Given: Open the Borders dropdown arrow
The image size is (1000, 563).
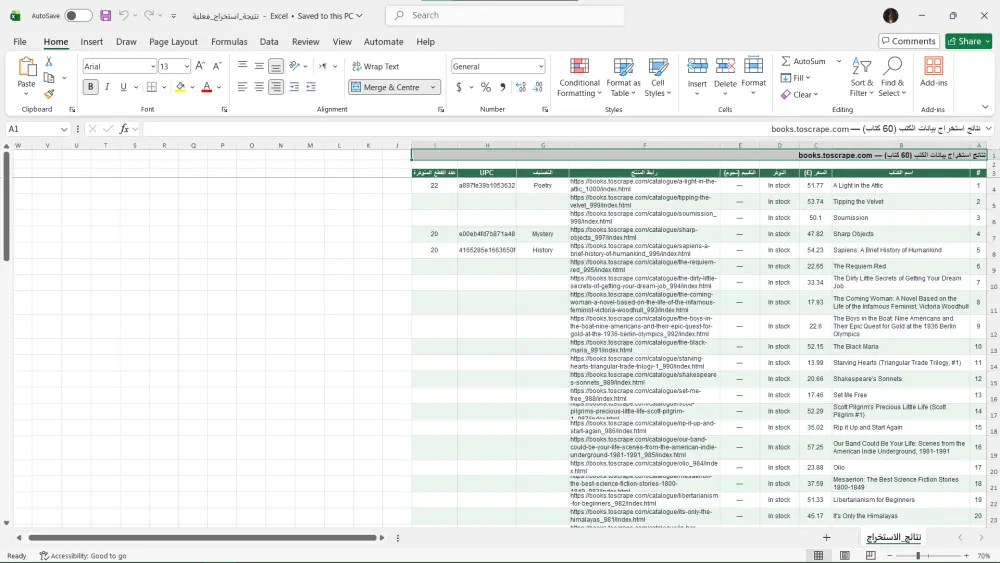Looking at the screenshot, I should click(x=164, y=87).
